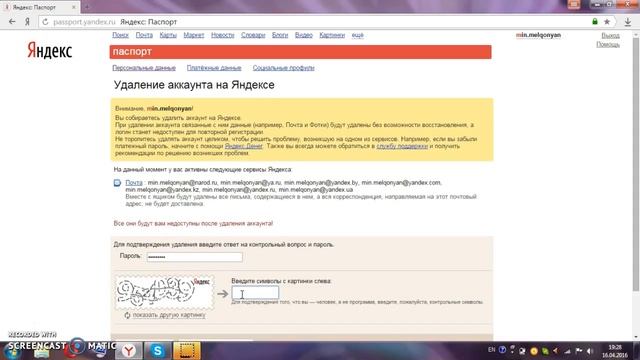The image size is (640, 360).
Task: Open Поиск in top navigation
Action: [120, 35]
